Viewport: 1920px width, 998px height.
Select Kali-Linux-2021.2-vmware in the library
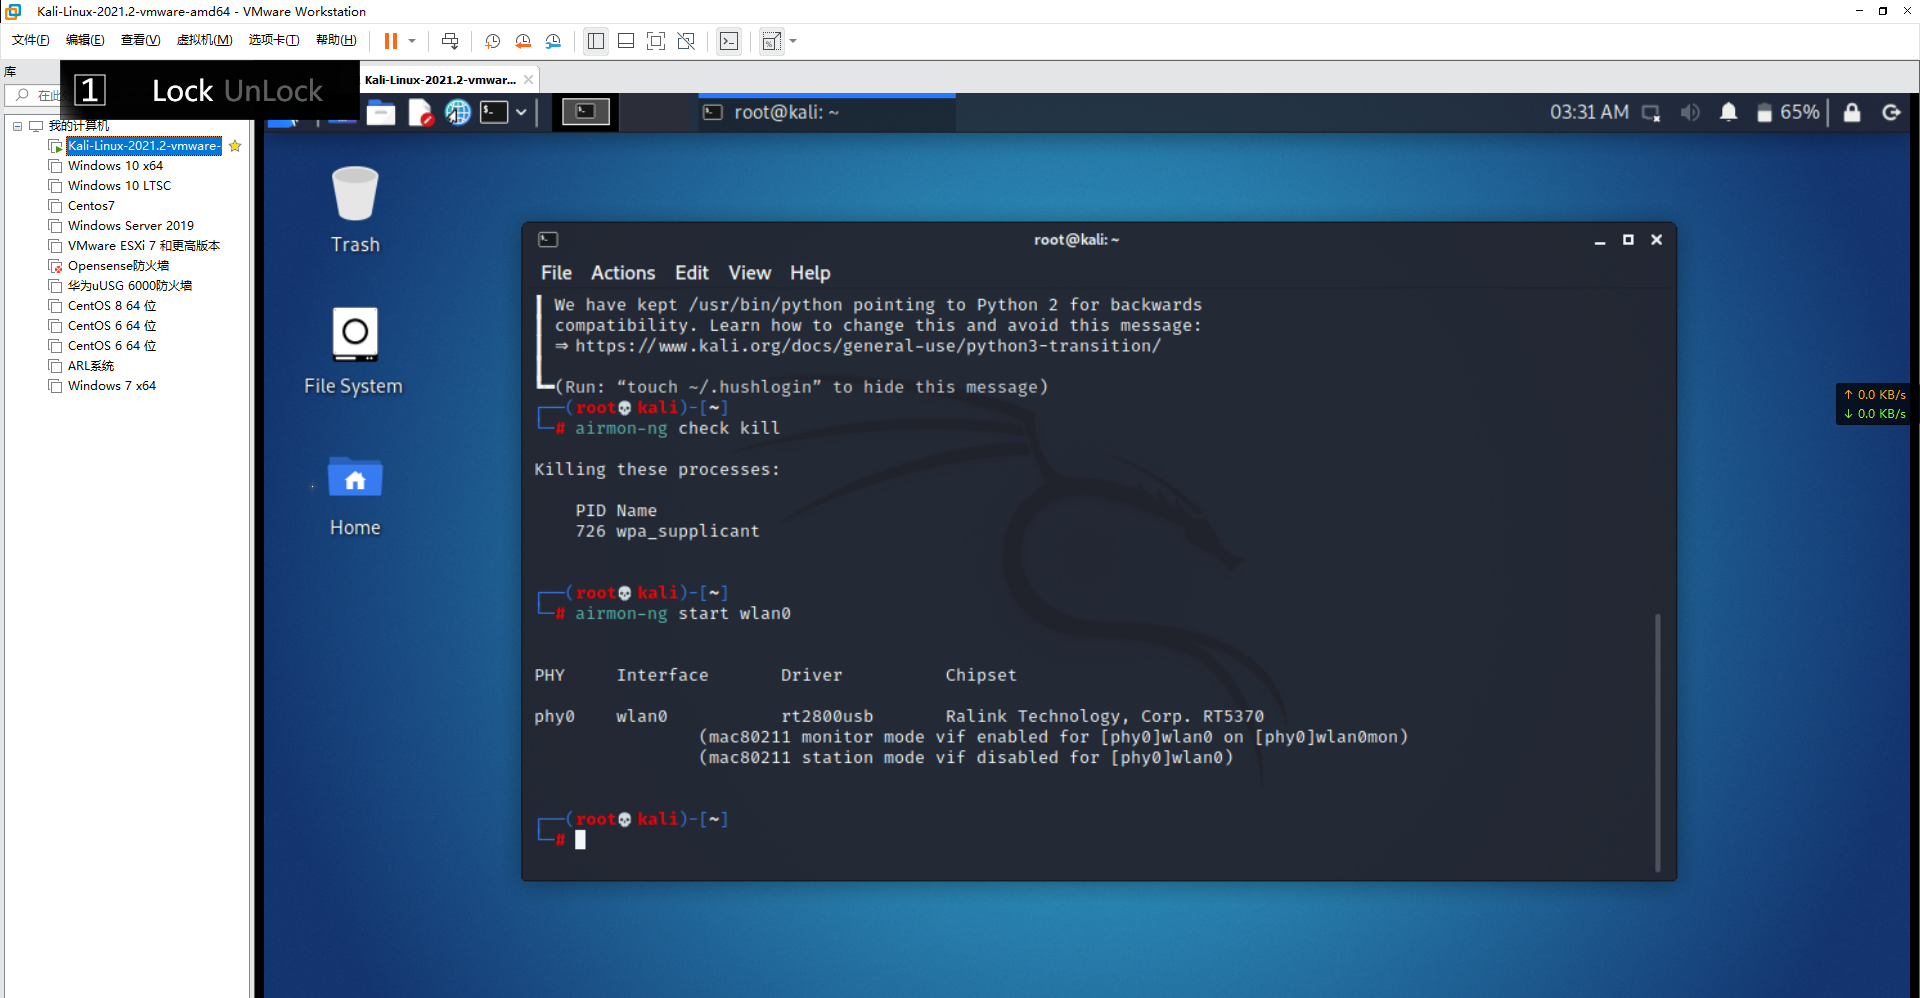point(144,146)
